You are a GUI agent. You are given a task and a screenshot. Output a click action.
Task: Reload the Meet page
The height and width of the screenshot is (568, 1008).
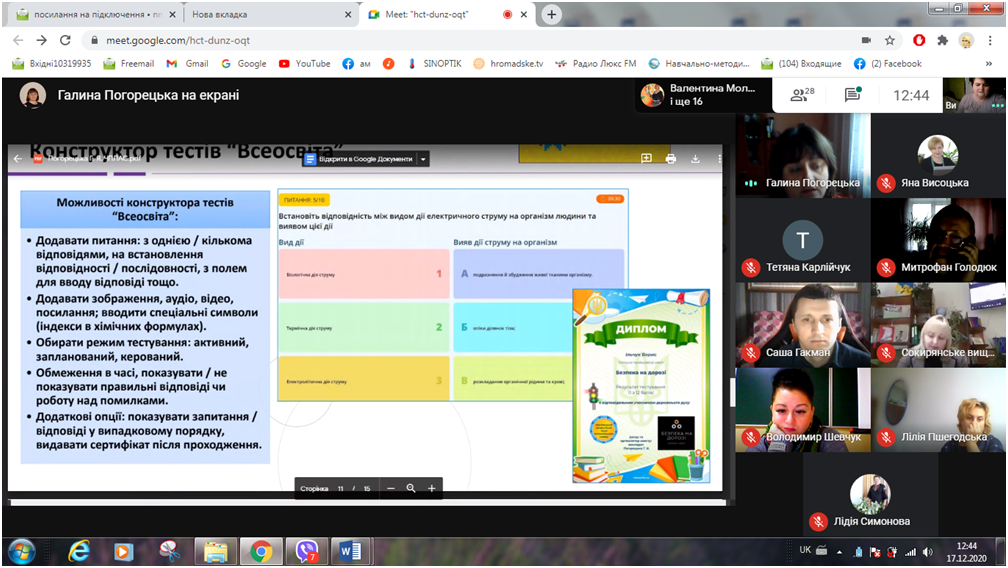pos(65,40)
